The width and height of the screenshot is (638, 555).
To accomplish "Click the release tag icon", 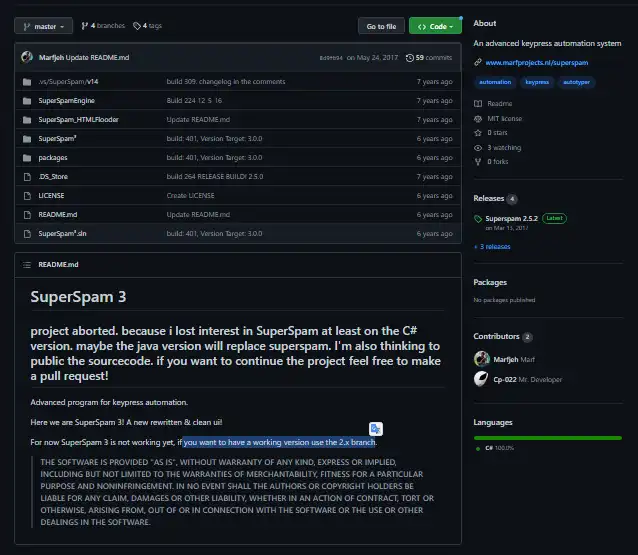I will pos(478,219).
